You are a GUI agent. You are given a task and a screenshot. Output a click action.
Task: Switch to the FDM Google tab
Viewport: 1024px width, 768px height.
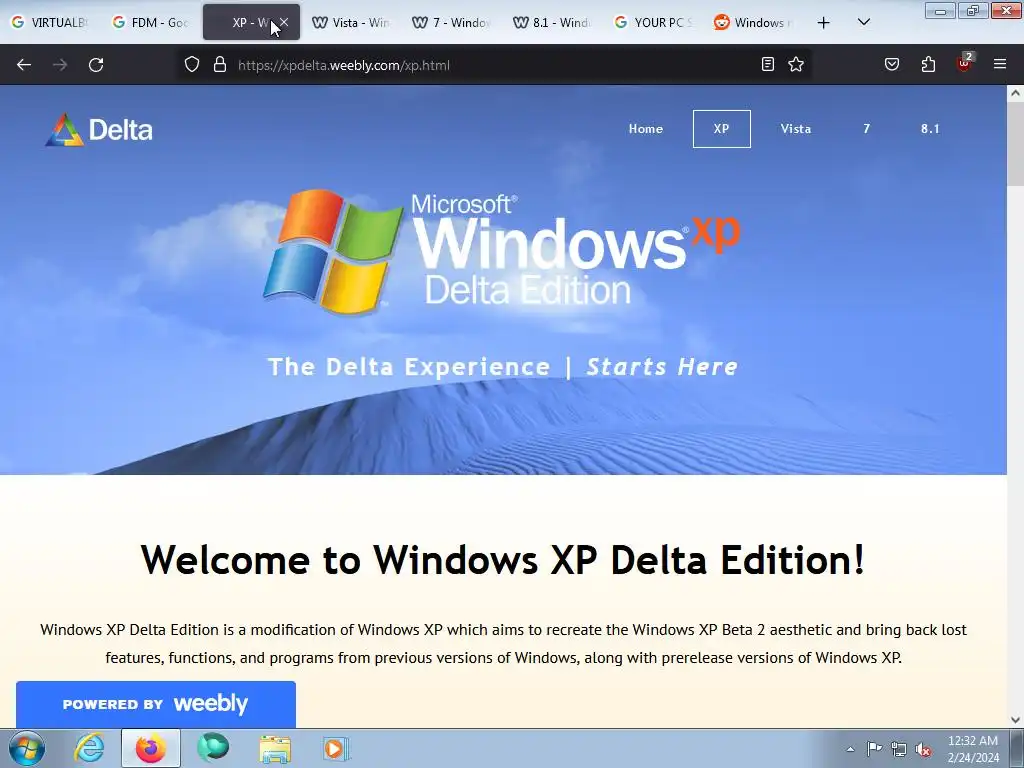[x=151, y=22]
